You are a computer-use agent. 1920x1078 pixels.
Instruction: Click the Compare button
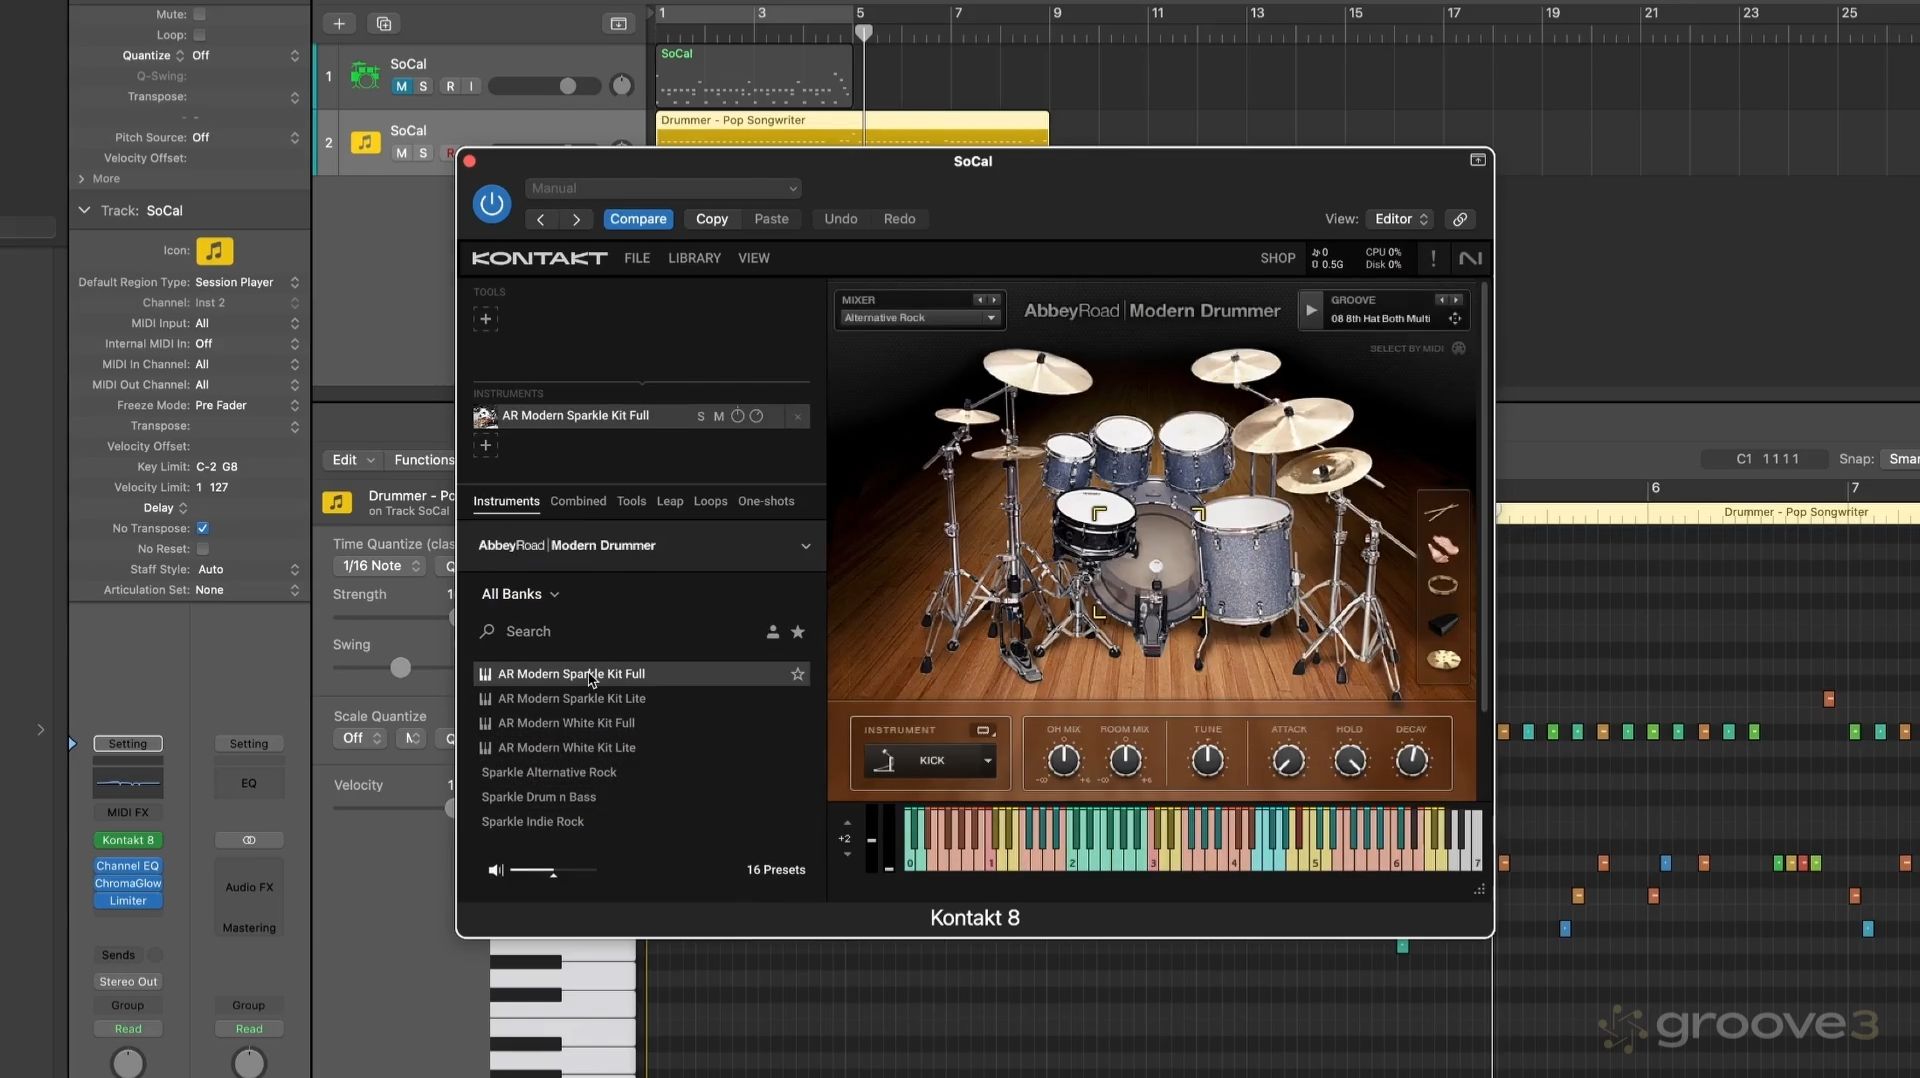(x=638, y=219)
